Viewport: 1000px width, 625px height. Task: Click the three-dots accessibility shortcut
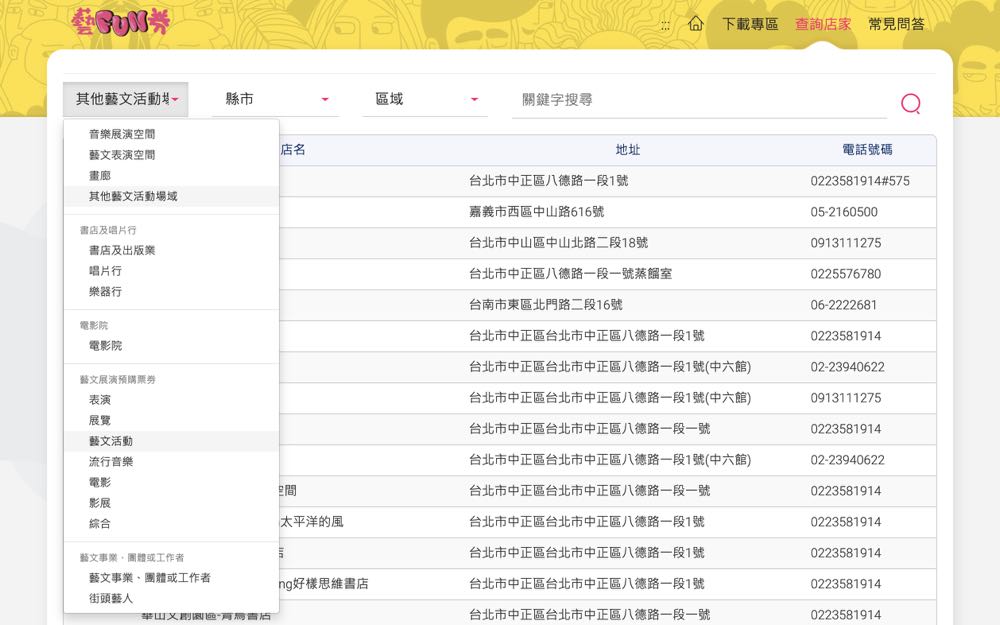click(666, 24)
